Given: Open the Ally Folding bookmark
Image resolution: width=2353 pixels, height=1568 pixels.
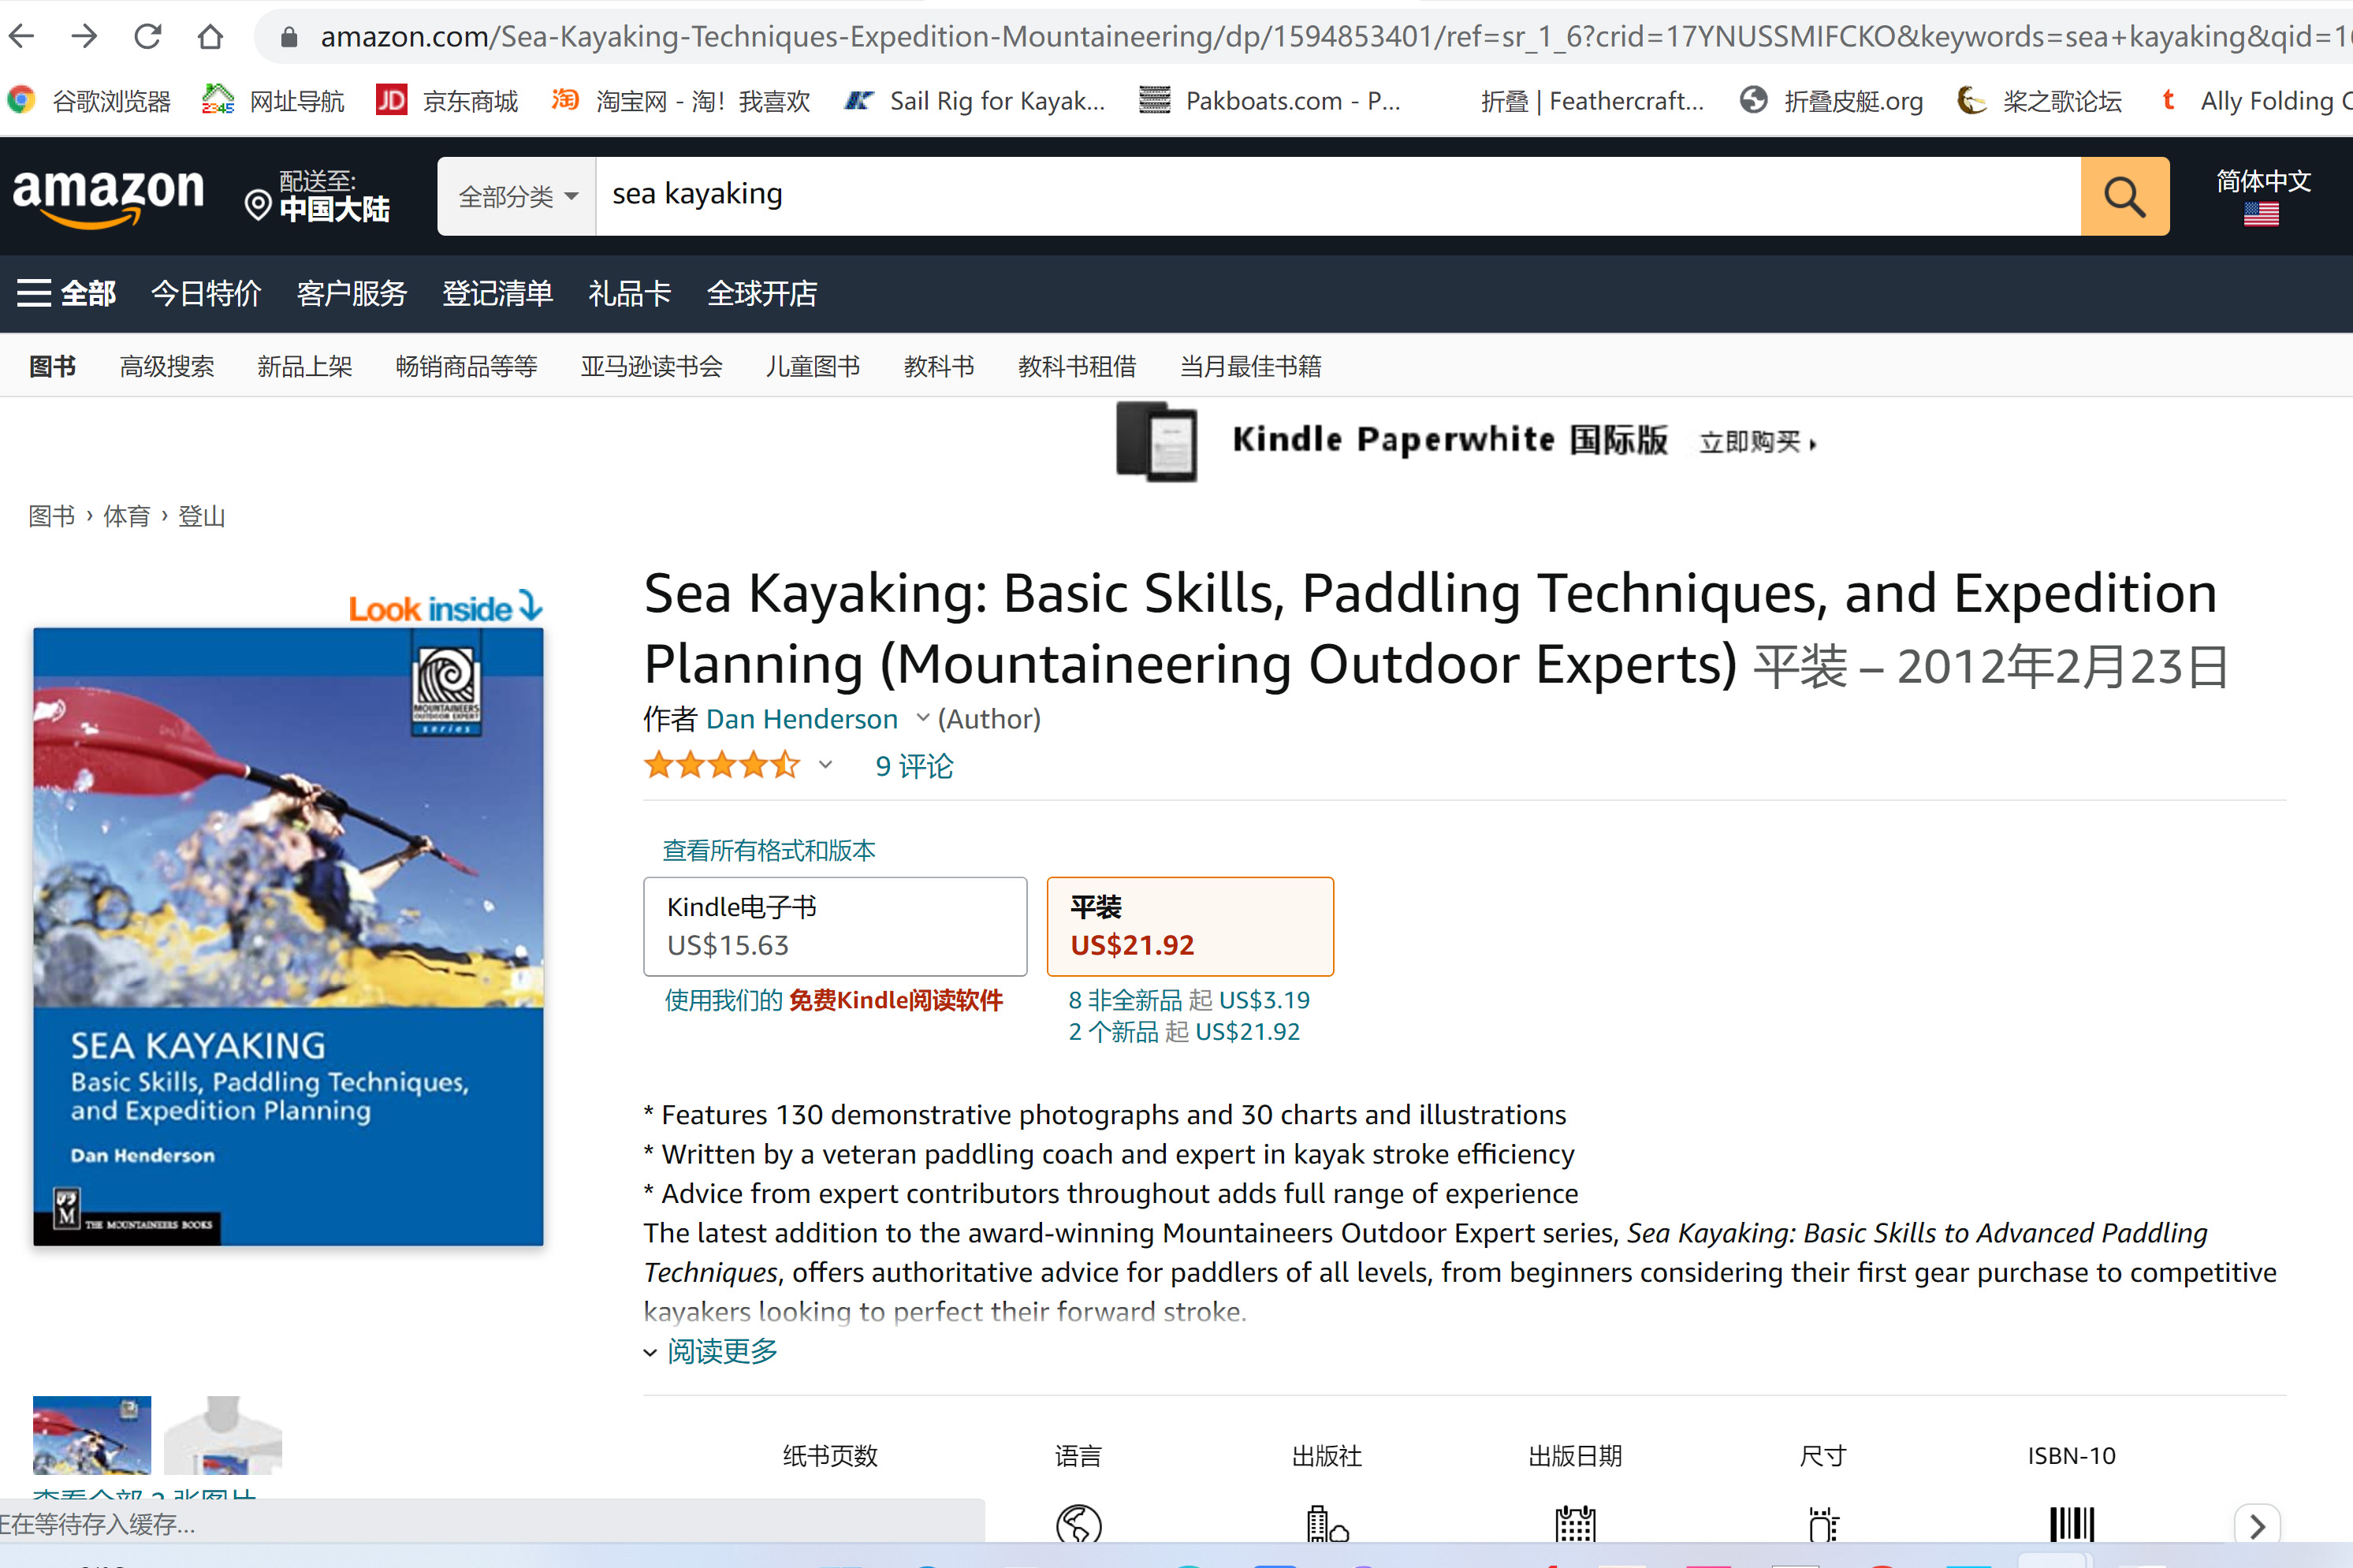Looking at the screenshot, I should (2255, 101).
